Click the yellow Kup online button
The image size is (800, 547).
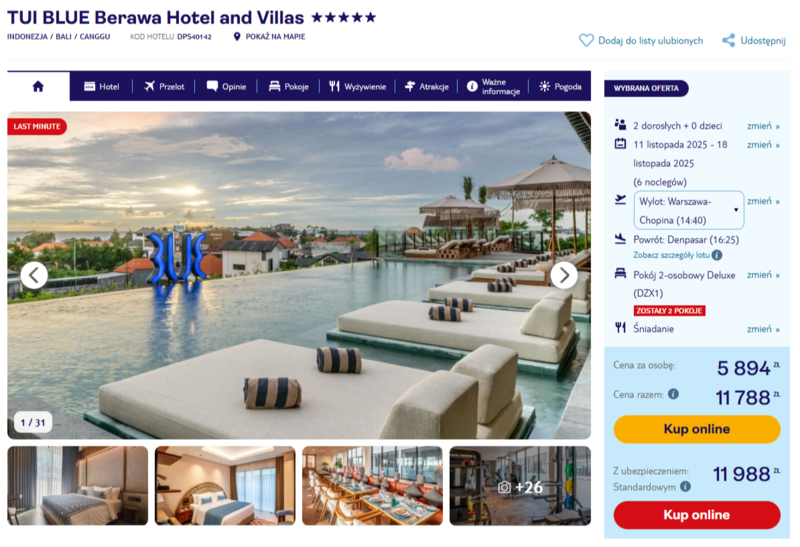click(x=697, y=429)
